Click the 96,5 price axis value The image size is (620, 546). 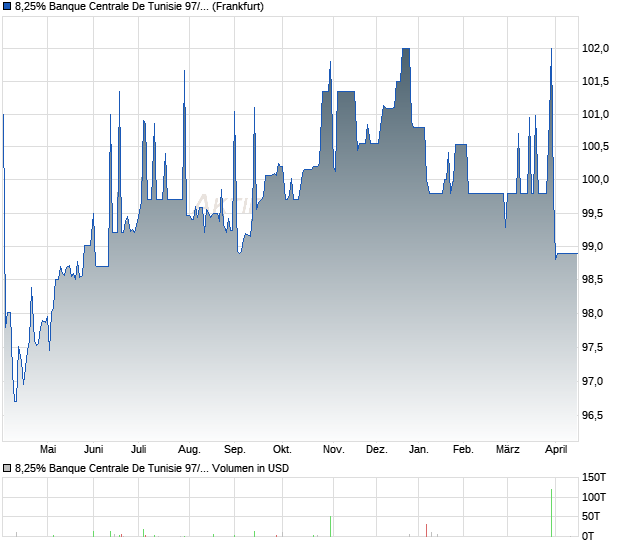[593, 416]
